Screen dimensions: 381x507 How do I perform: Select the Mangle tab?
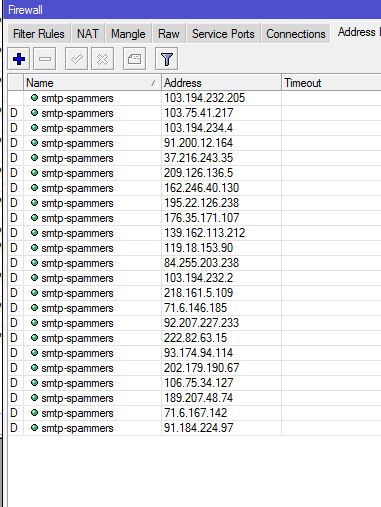tap(128, 34)
